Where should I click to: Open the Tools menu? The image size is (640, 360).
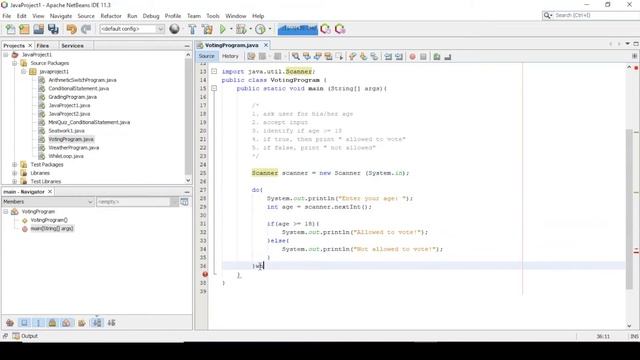(213, 16)
